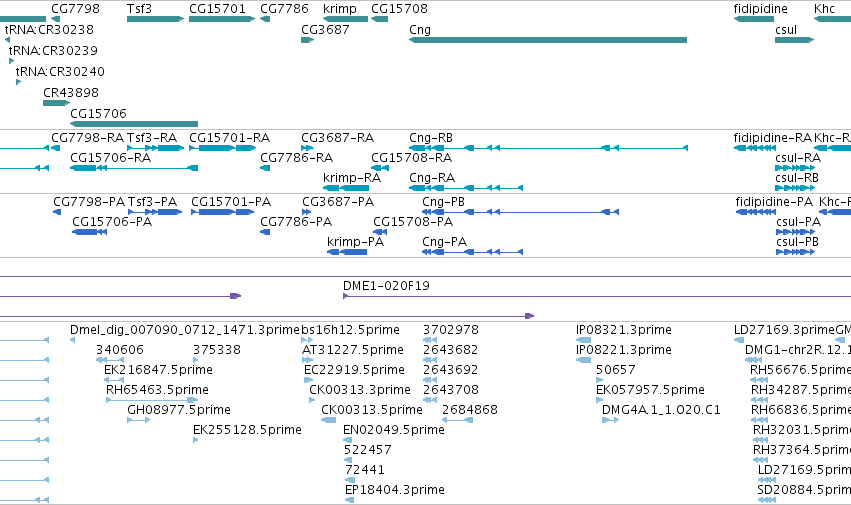Image resolution: width=851 pixels, height=505 pixels.
Task: Select protein Cng-PB
Action: (x=520, y=212)
